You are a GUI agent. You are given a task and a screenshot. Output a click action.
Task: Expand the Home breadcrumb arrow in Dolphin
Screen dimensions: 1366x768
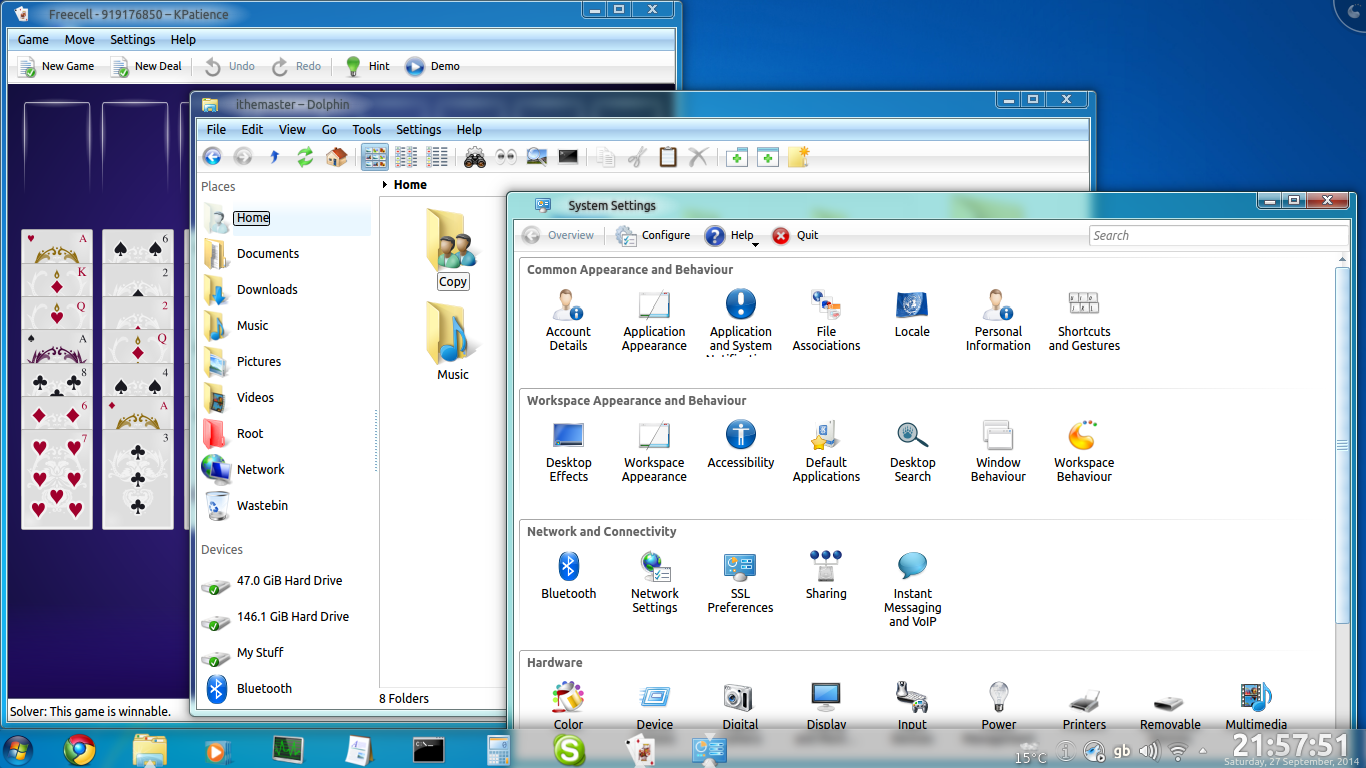pyautogui.click(x=385, y=185)
